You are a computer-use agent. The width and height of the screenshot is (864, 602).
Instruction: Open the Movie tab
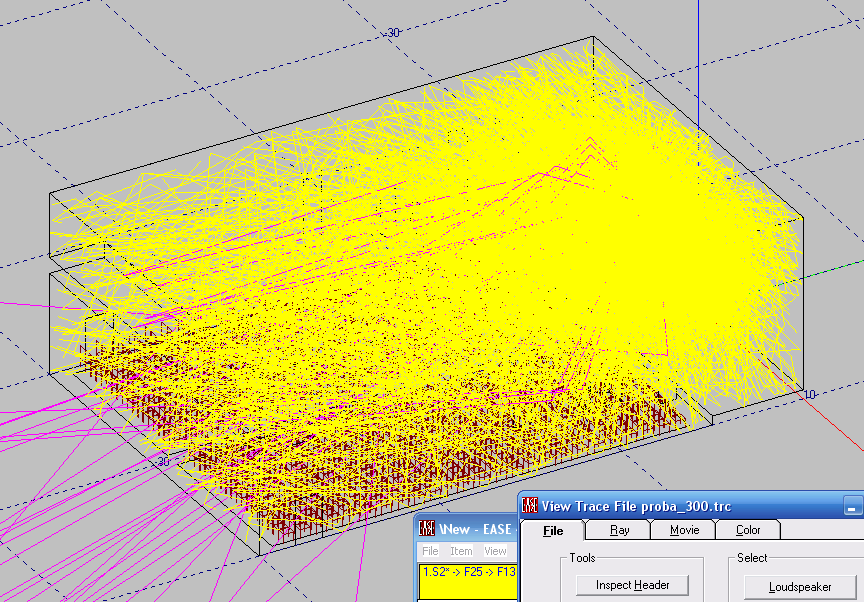coord(684,530)
